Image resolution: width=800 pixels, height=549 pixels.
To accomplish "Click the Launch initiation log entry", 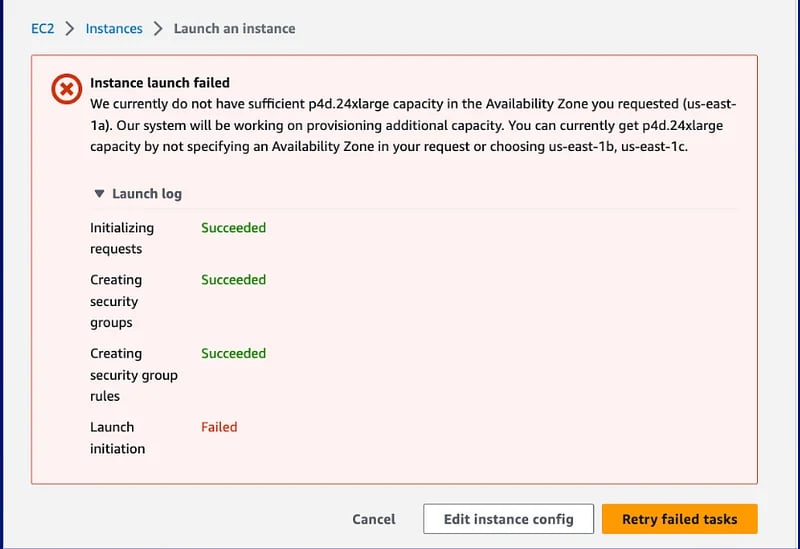I will pyautogui.click(x=117, y=438).
